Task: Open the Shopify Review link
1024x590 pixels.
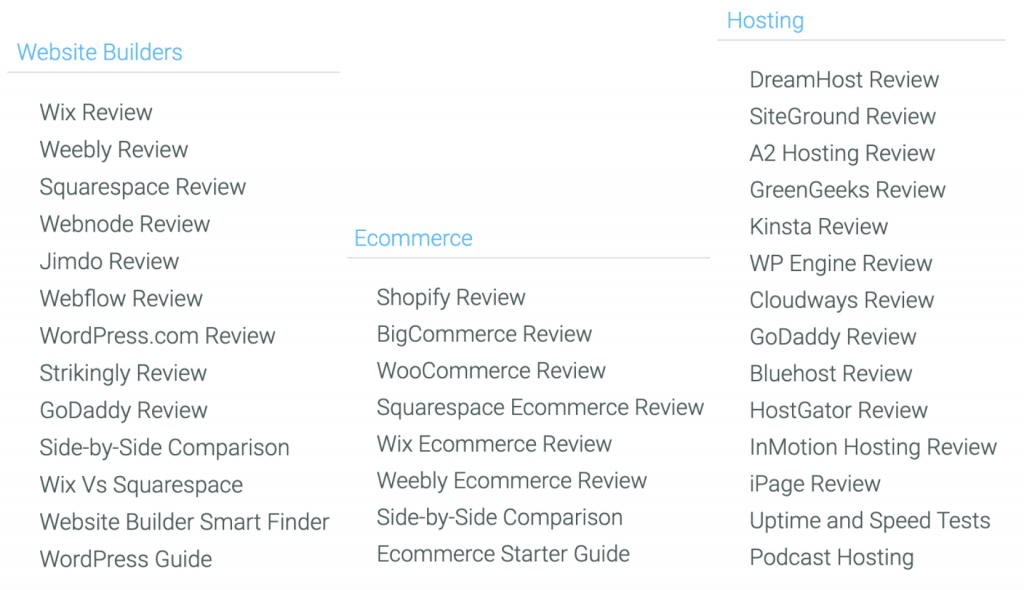Action: (451, 297)
